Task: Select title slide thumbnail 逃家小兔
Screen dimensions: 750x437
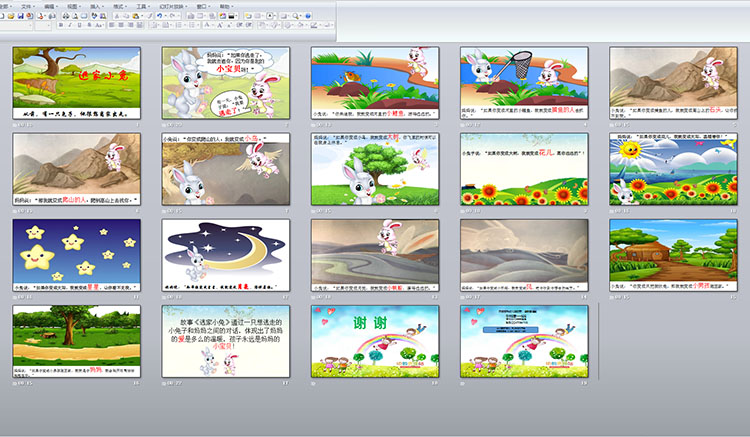Action: pyautogui.click(x=77, y=83)
